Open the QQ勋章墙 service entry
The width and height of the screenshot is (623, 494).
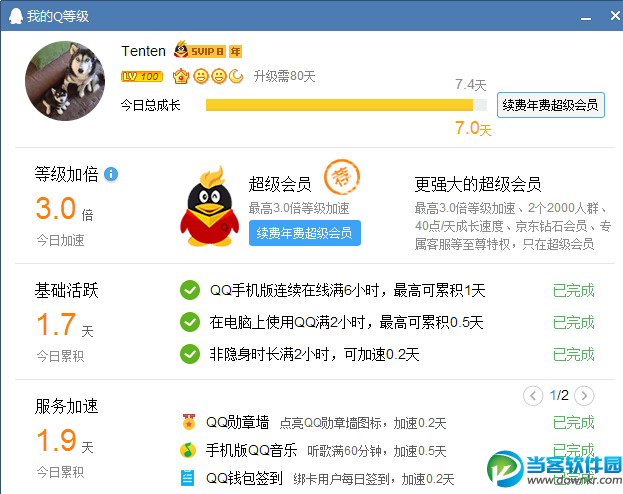tap(238, 422)
